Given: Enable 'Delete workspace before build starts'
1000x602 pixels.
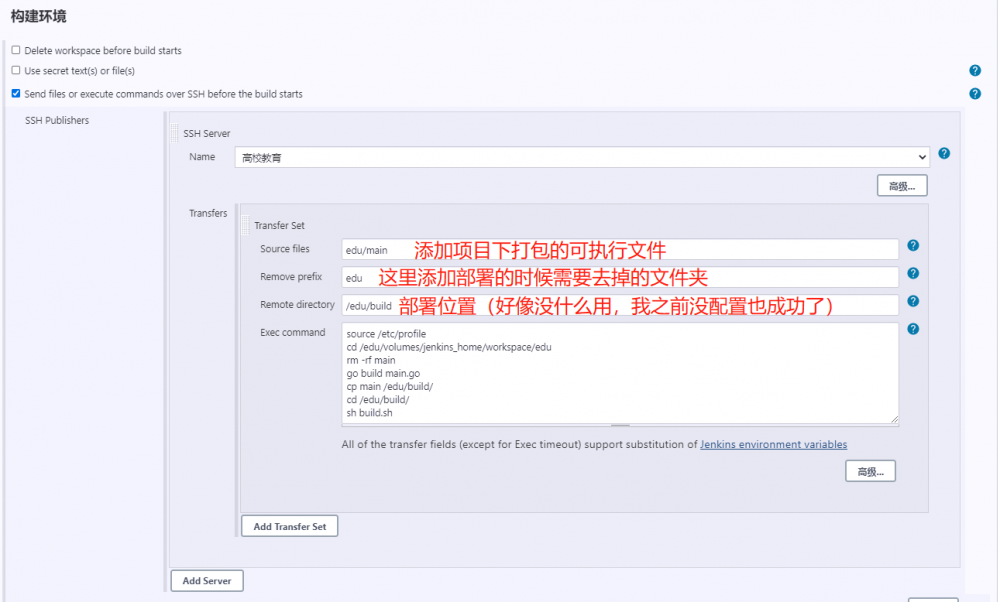Looking at the screenshot, I should click(15, 49).
